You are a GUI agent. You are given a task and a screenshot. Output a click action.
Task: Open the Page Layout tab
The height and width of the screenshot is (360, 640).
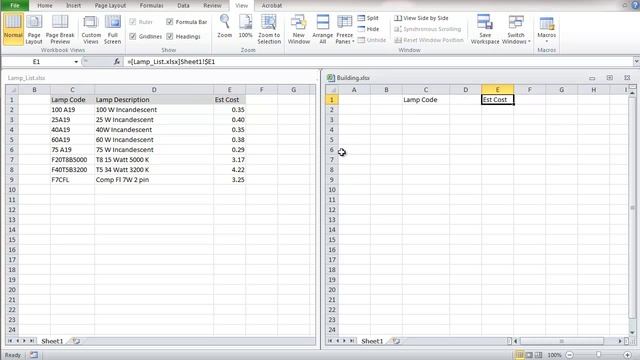coord(110,5)
